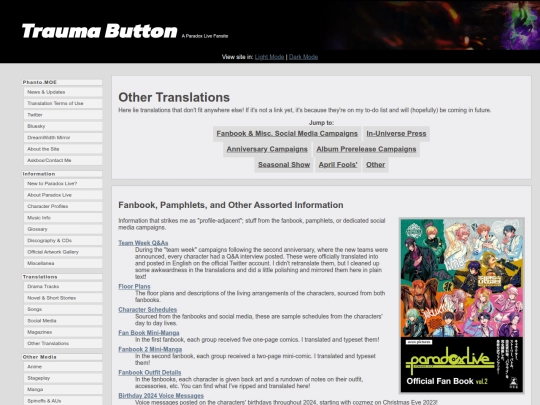Screen dimensions: 540x405
Task: Open the Team Week Q&As link
Action: [143, 243]
